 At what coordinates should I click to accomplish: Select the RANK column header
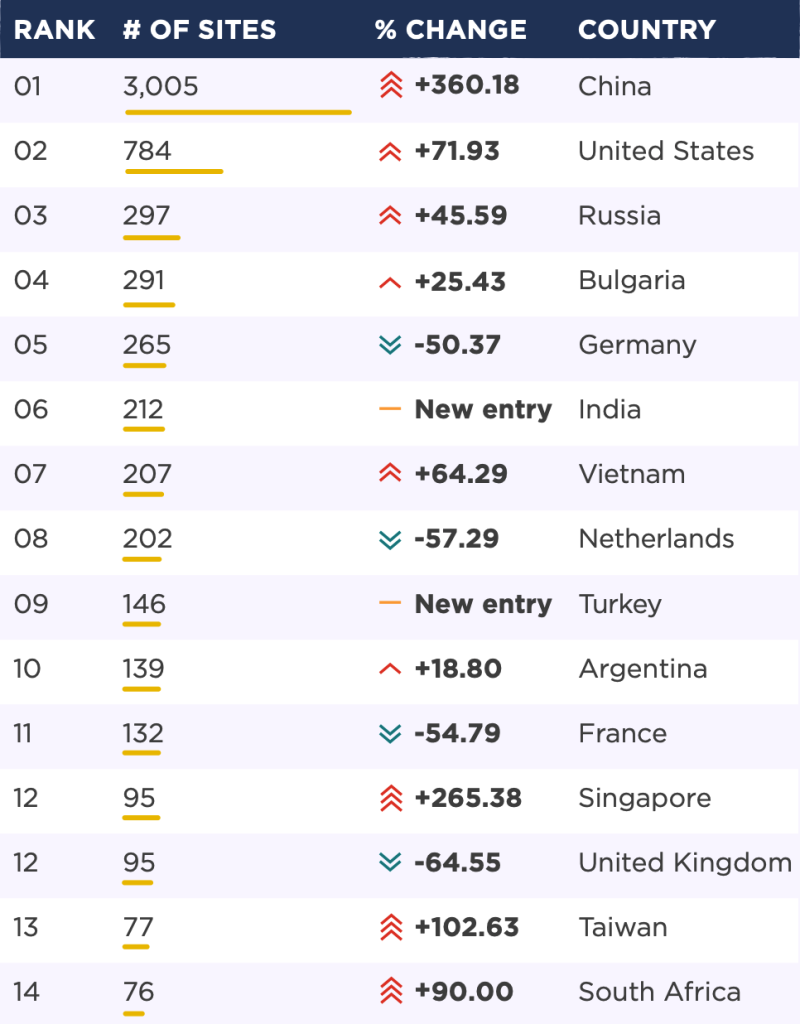(x=54, y=30)
